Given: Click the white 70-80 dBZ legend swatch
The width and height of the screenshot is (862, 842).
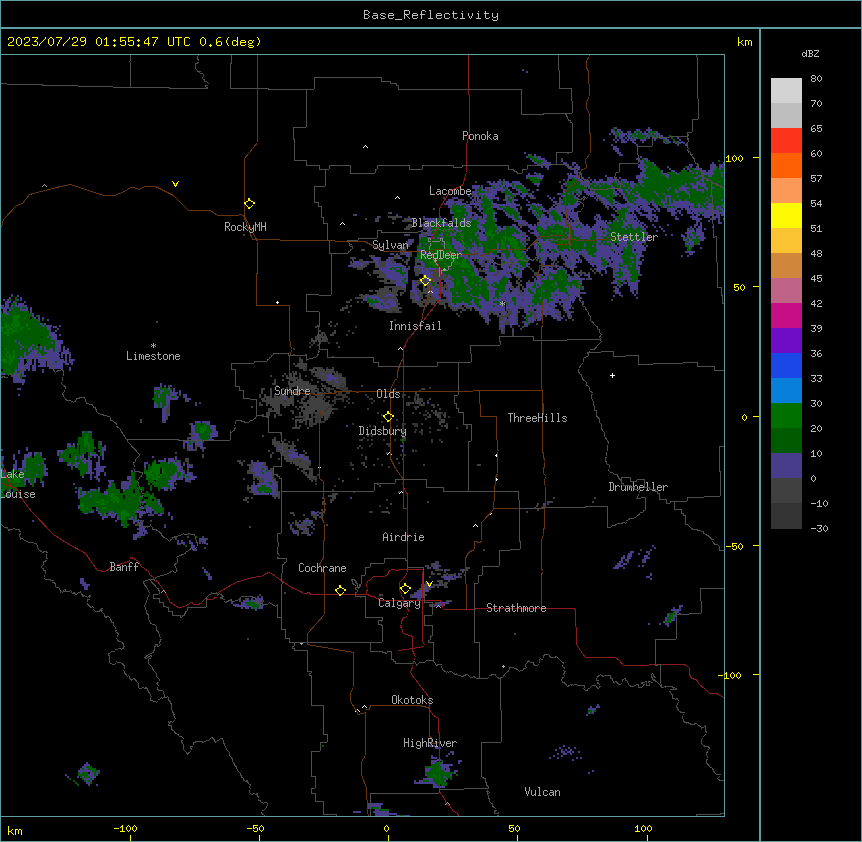Looking at the screenshot, I should click(786, 91).
